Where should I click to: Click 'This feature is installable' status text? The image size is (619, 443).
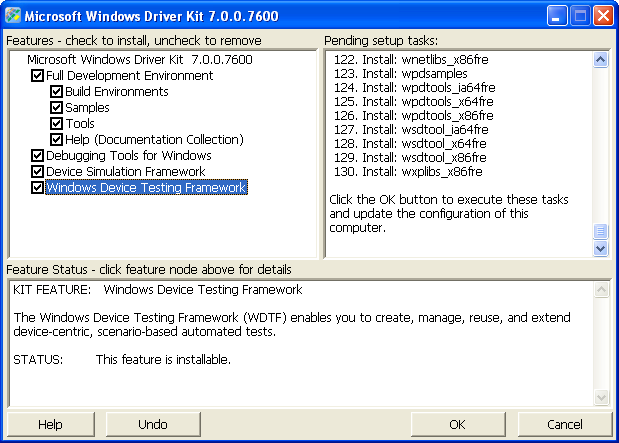(x=163, y=360)
